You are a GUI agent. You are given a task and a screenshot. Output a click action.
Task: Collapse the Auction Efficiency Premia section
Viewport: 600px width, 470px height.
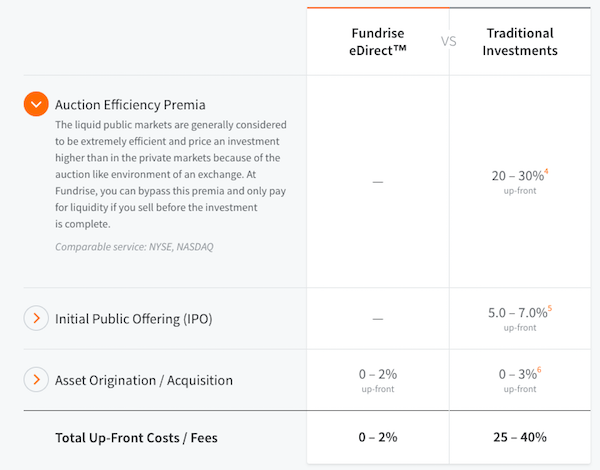pos(36,103)
